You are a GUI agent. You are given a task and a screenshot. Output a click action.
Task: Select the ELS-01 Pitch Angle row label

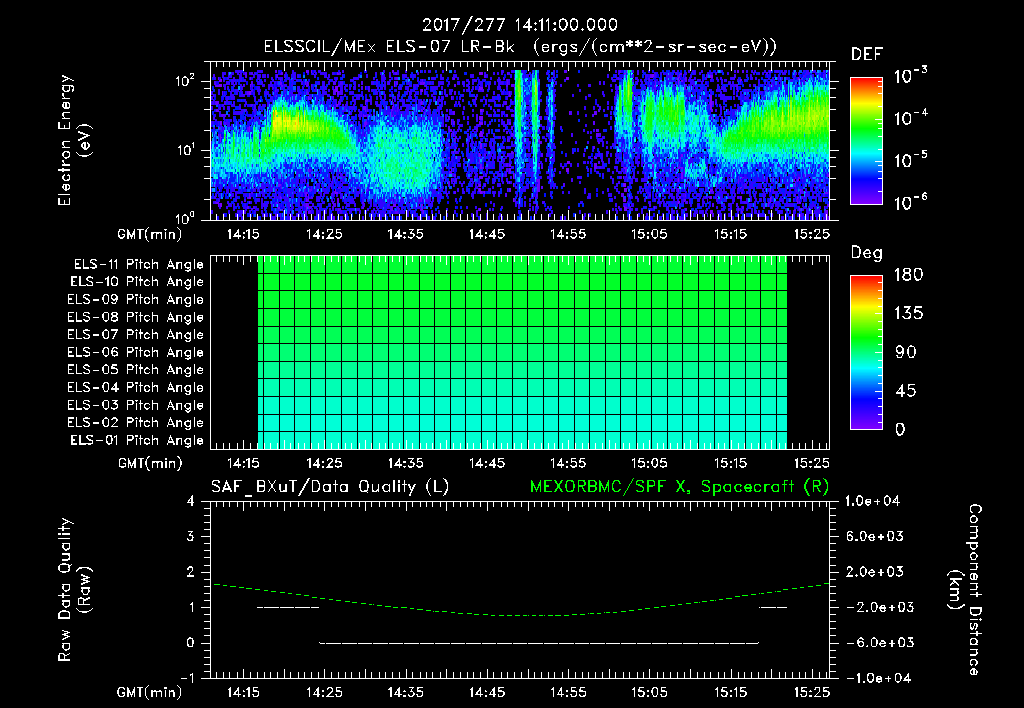click(137, 440)
